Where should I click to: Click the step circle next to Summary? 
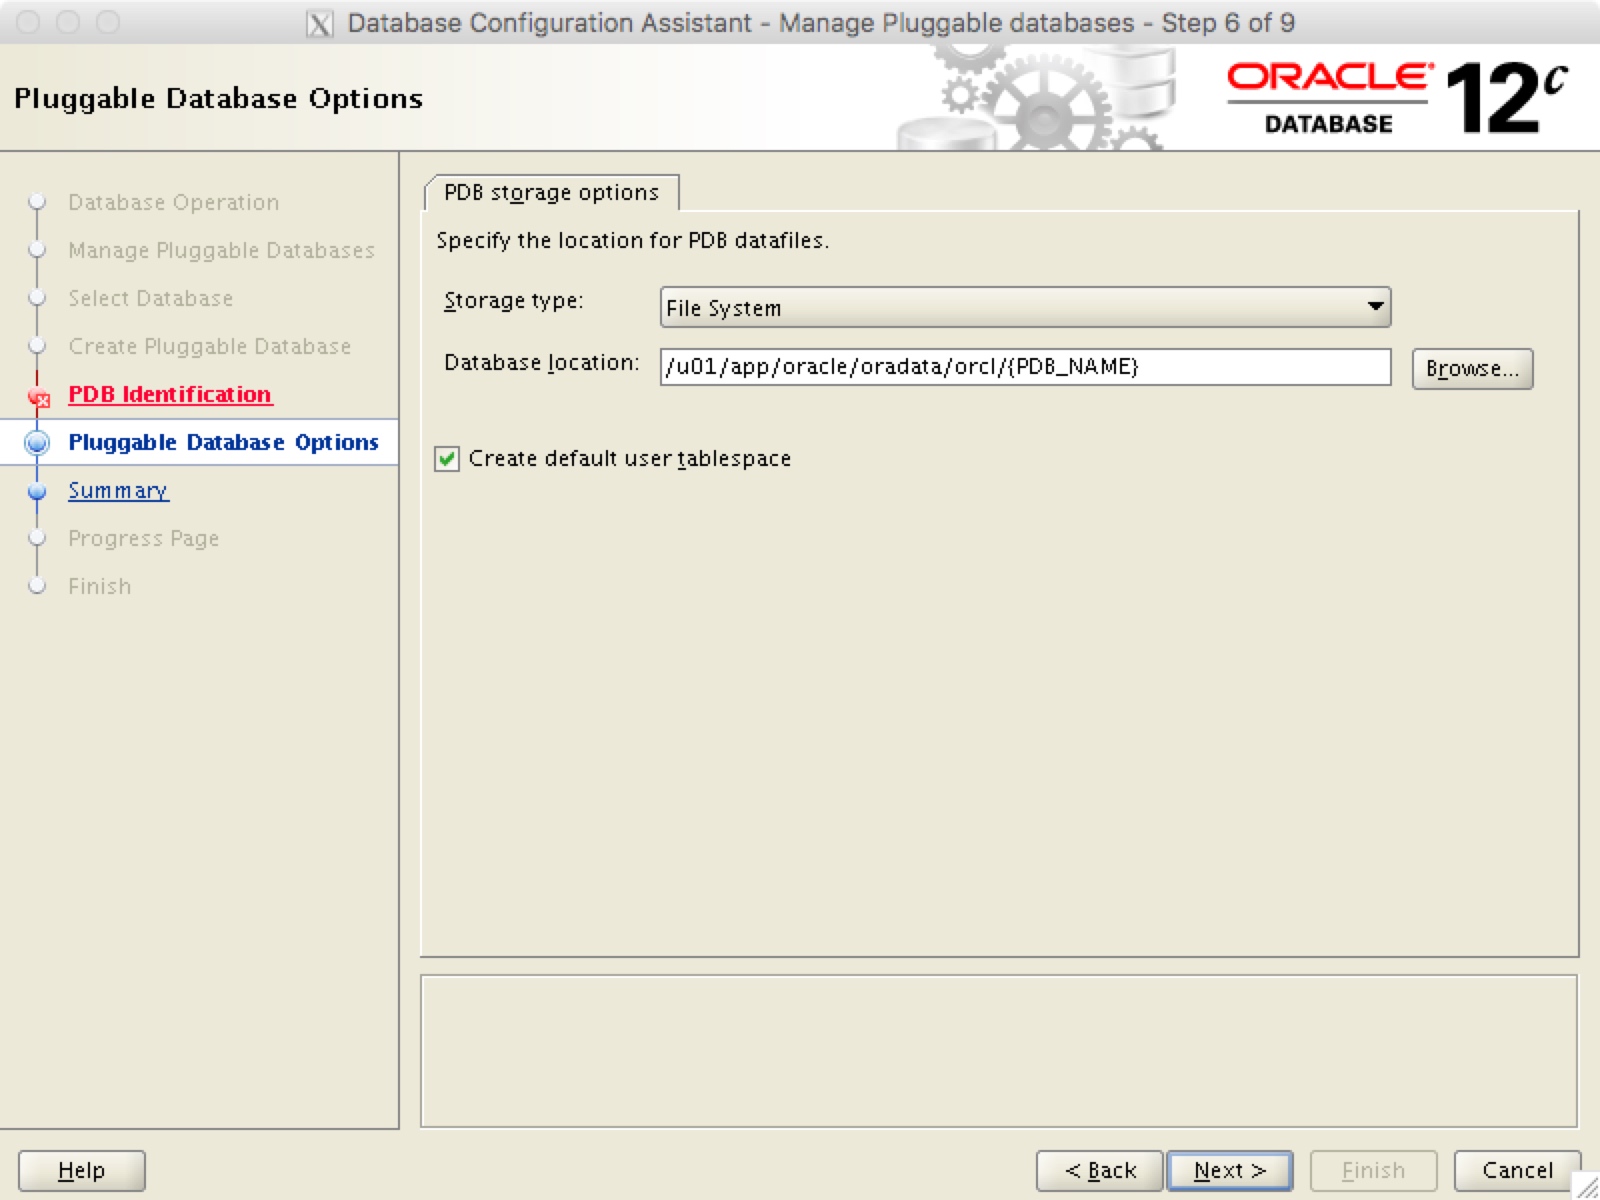tap(38, 491)
